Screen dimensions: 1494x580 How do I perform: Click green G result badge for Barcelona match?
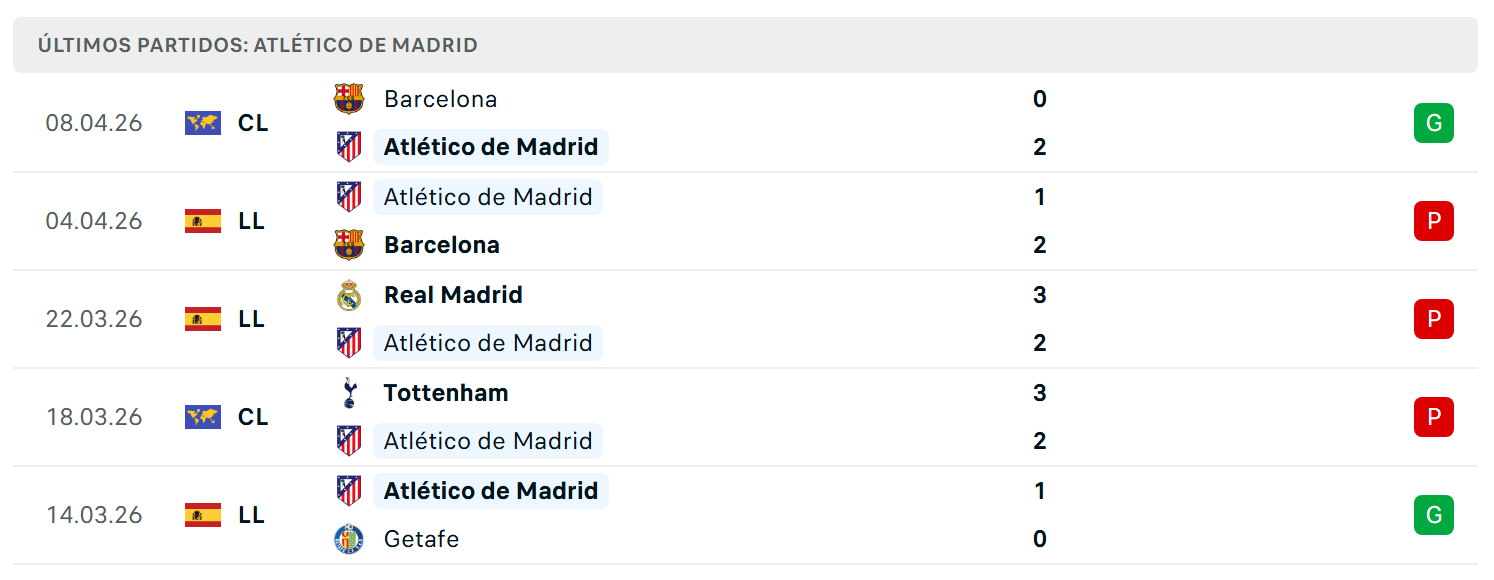click(1433, 123)
